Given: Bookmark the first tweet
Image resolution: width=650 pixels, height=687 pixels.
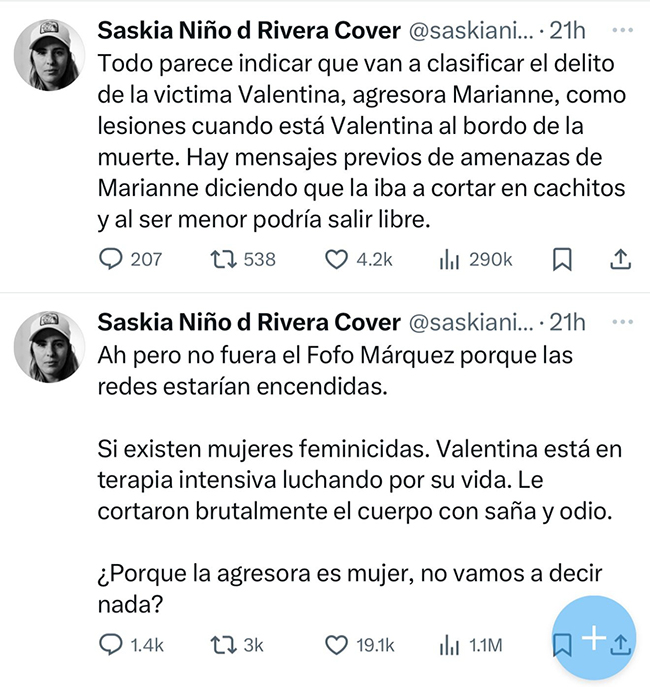Looking at the screenshot, I should (562, 260).
